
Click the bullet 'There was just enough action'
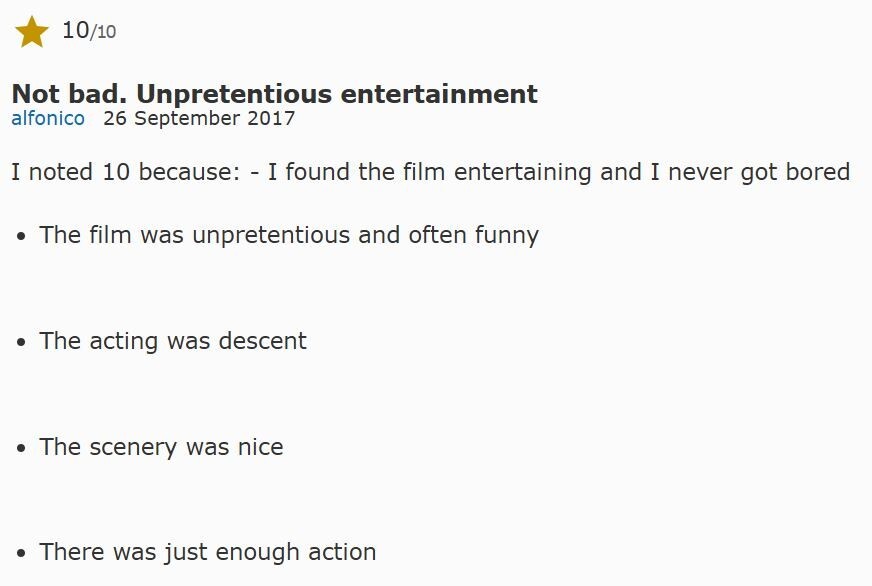pyautogui.click(x=208, y=552)
